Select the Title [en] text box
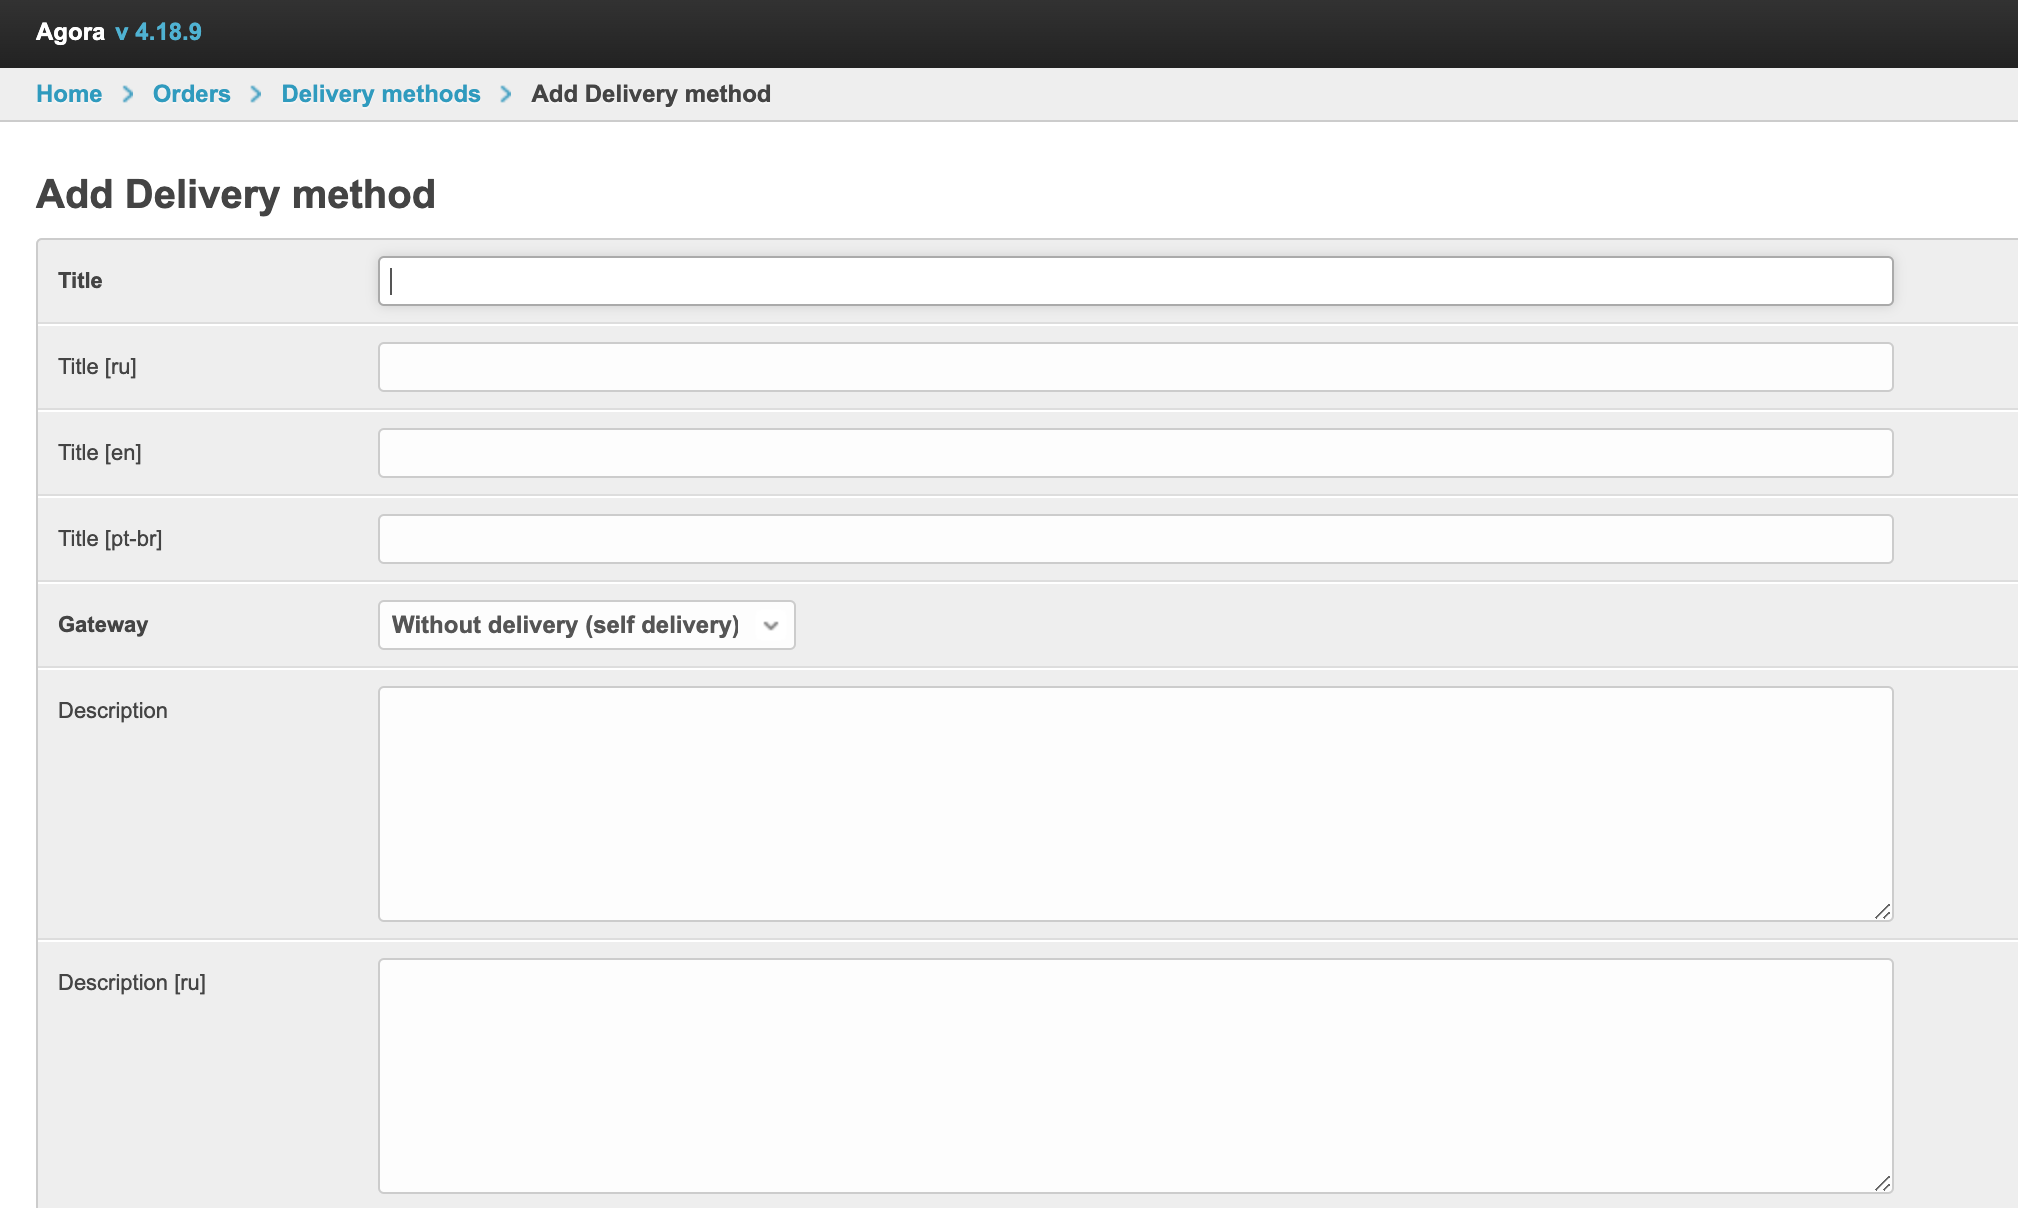The image size is (2018, 1208). pos(1135,453)
